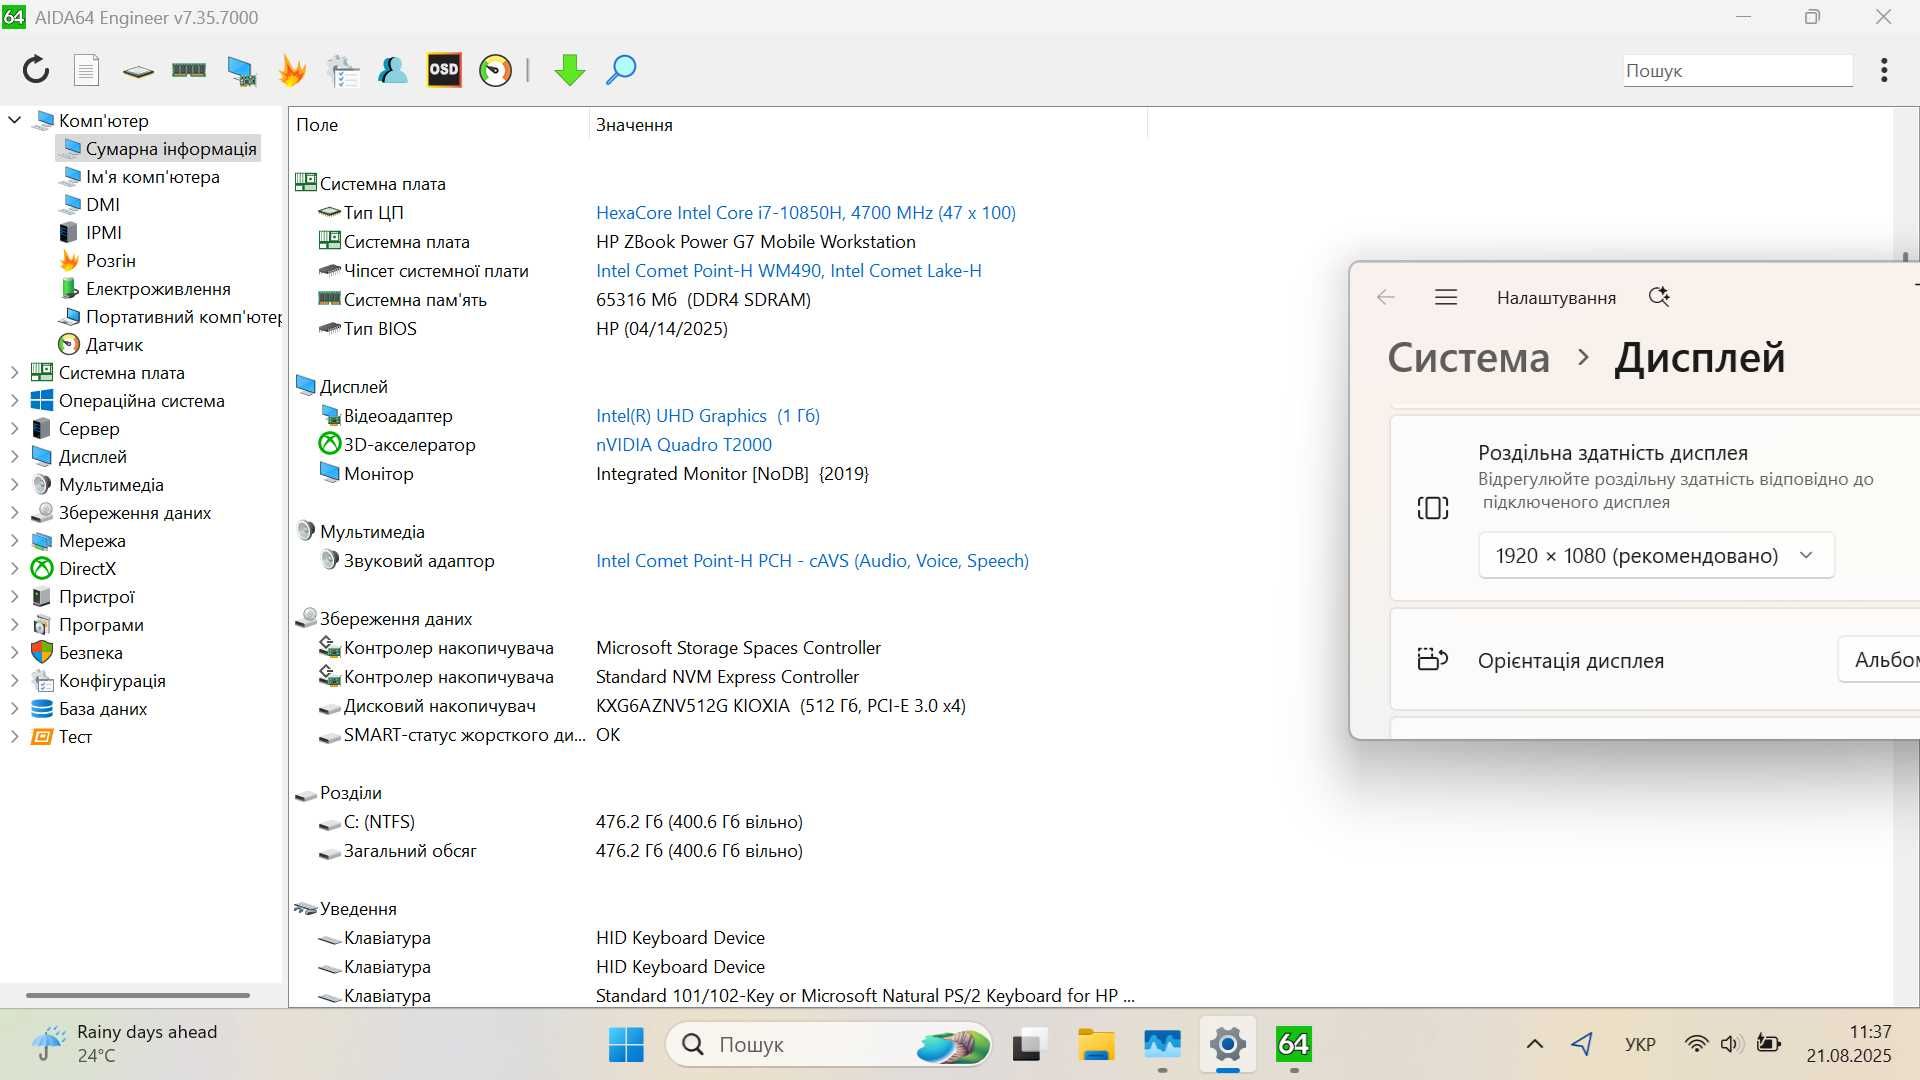
Task: Select the IPMI tree item
Action: pyautogui.click(x=103, y=232)
